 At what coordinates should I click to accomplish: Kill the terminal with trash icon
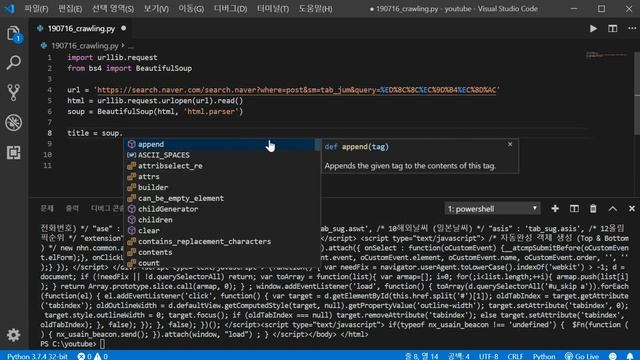[593, 209]
